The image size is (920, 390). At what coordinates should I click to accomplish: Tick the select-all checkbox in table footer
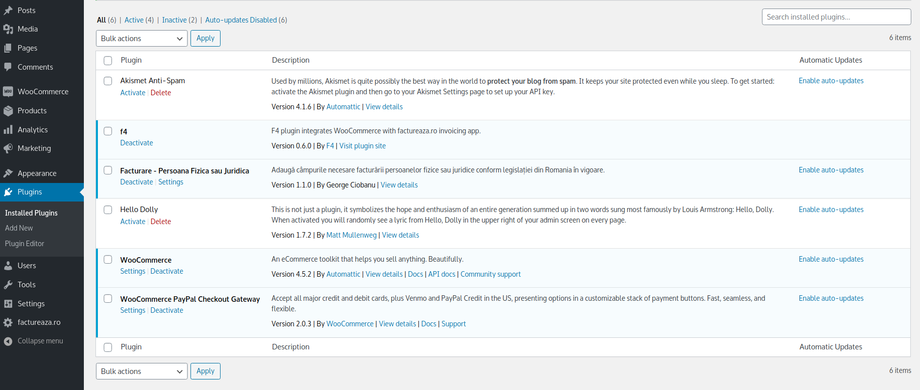pos(108,347)
